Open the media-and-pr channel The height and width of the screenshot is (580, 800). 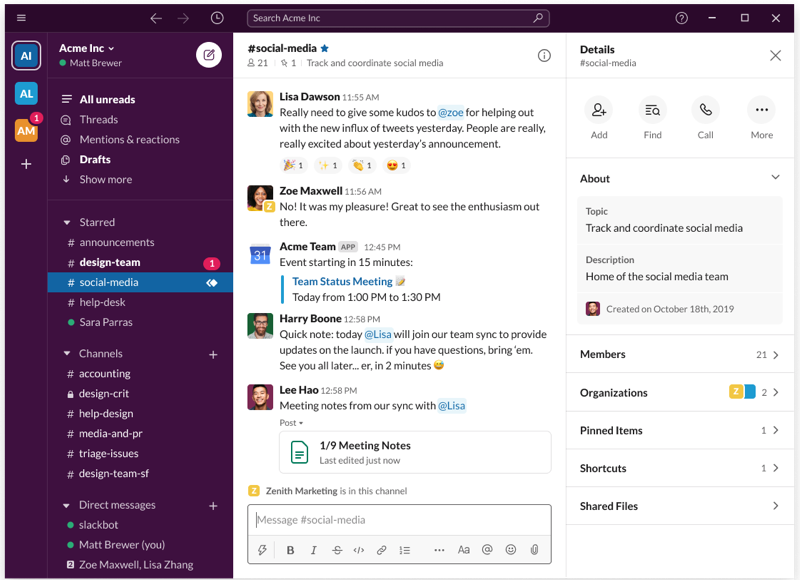(x=110, y=434)
